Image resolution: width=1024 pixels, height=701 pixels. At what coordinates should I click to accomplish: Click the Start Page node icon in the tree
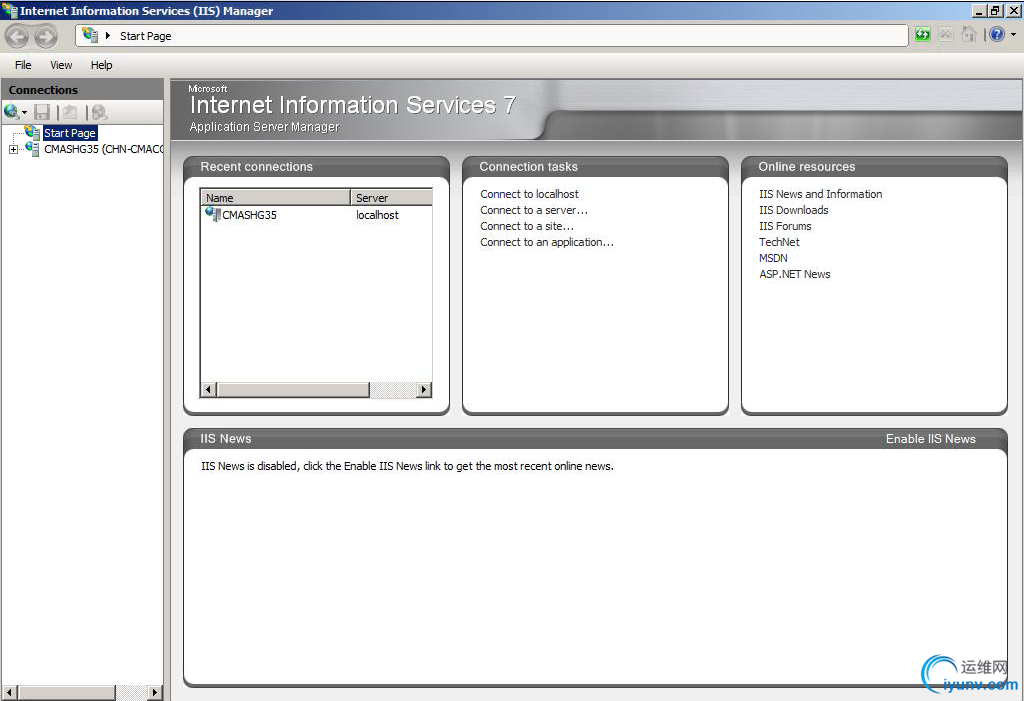(33, 133)
